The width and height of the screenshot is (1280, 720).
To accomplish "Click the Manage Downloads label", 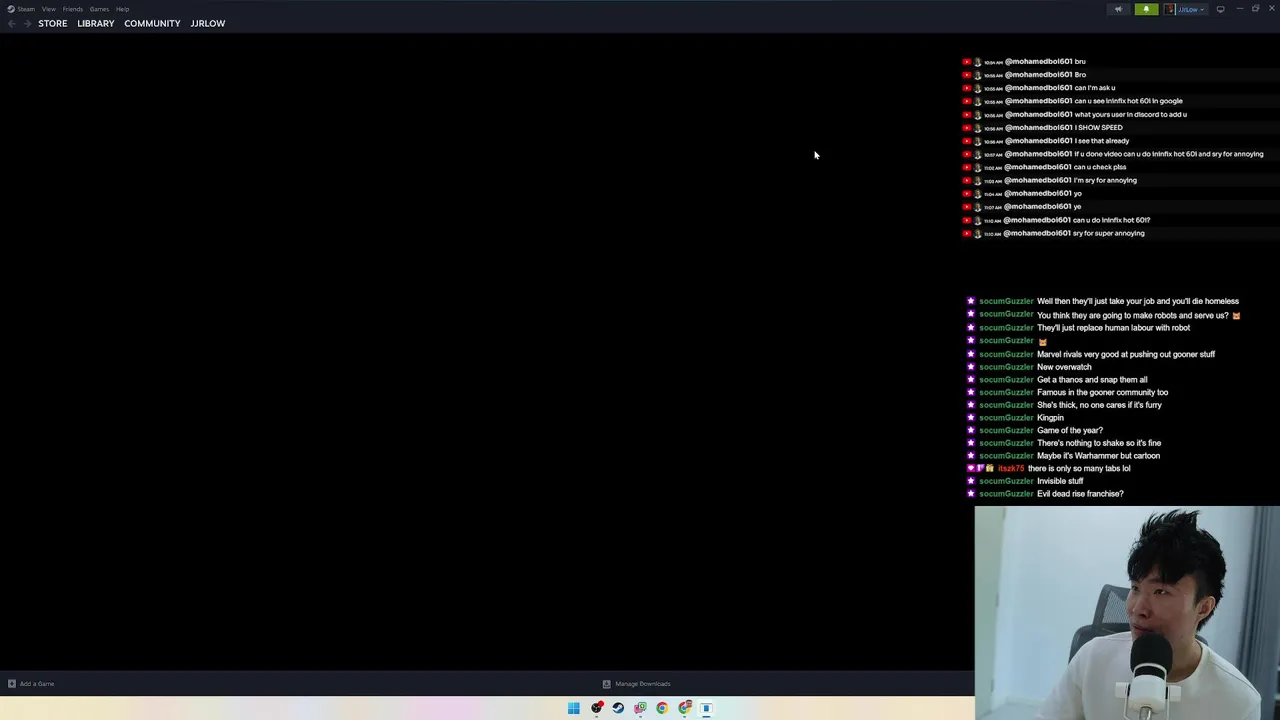I will click(643, 684).
